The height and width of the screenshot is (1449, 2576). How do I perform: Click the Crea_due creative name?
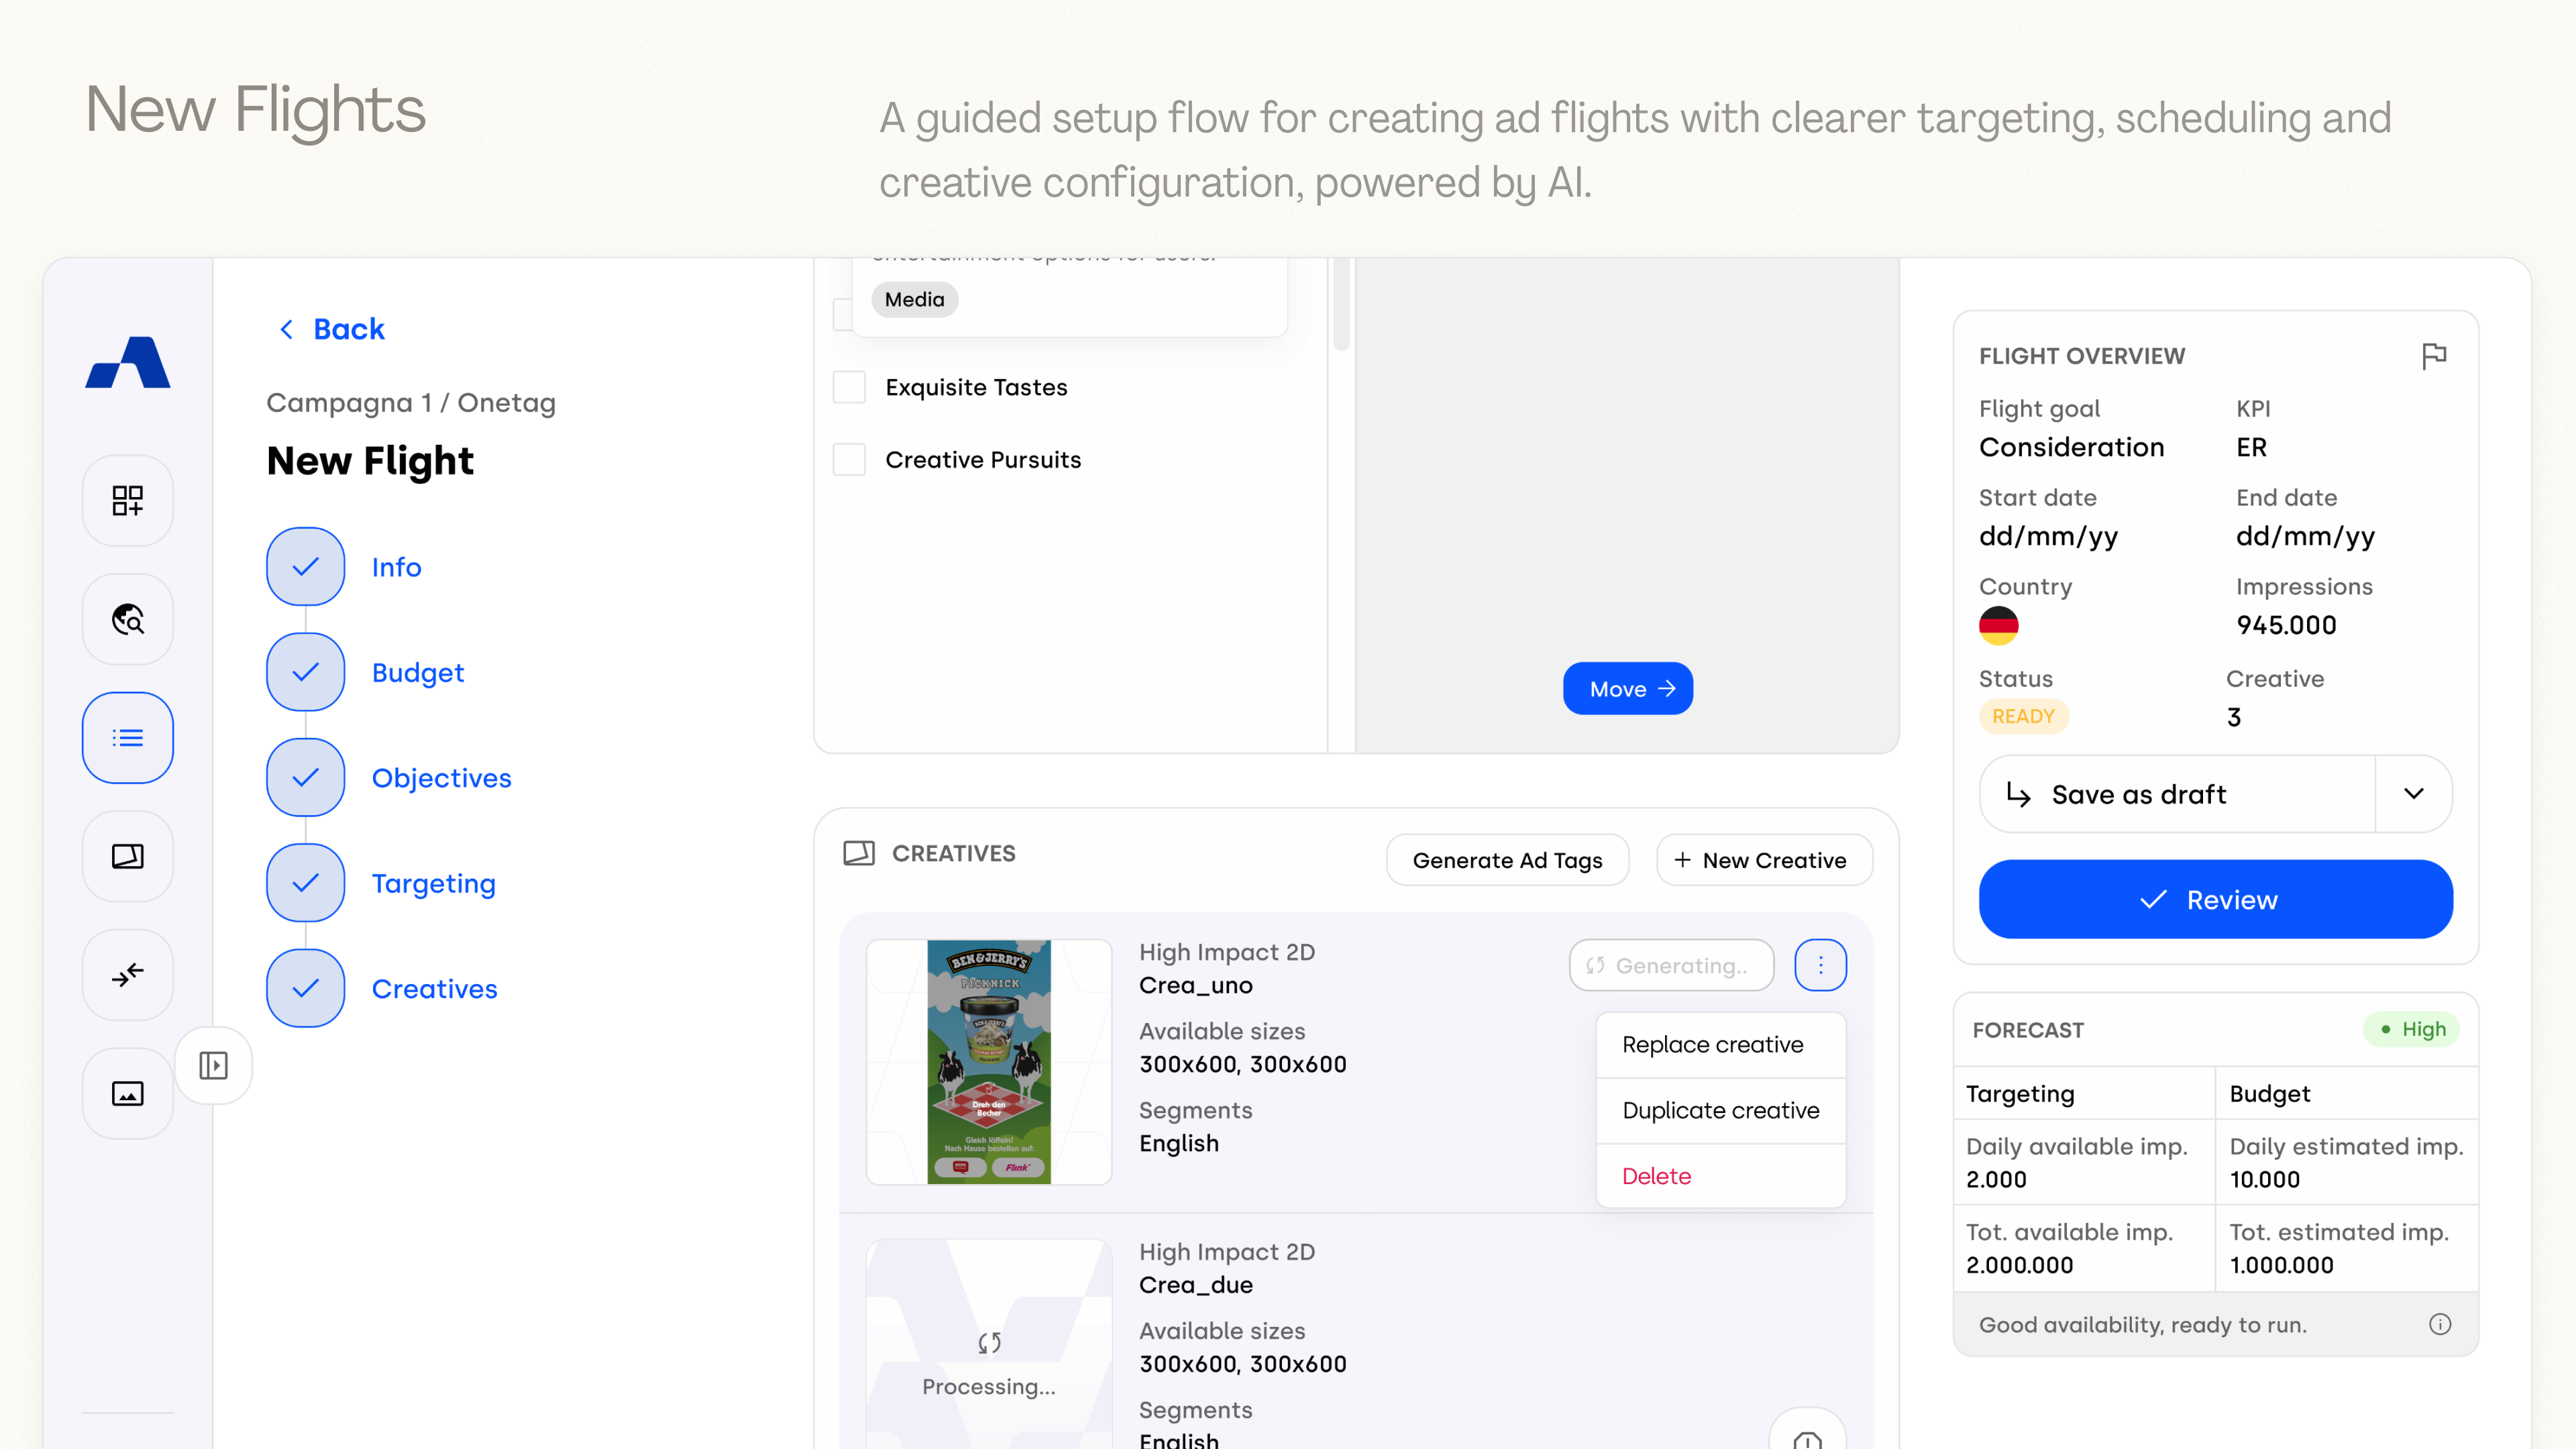(x=1196, y=1285)
